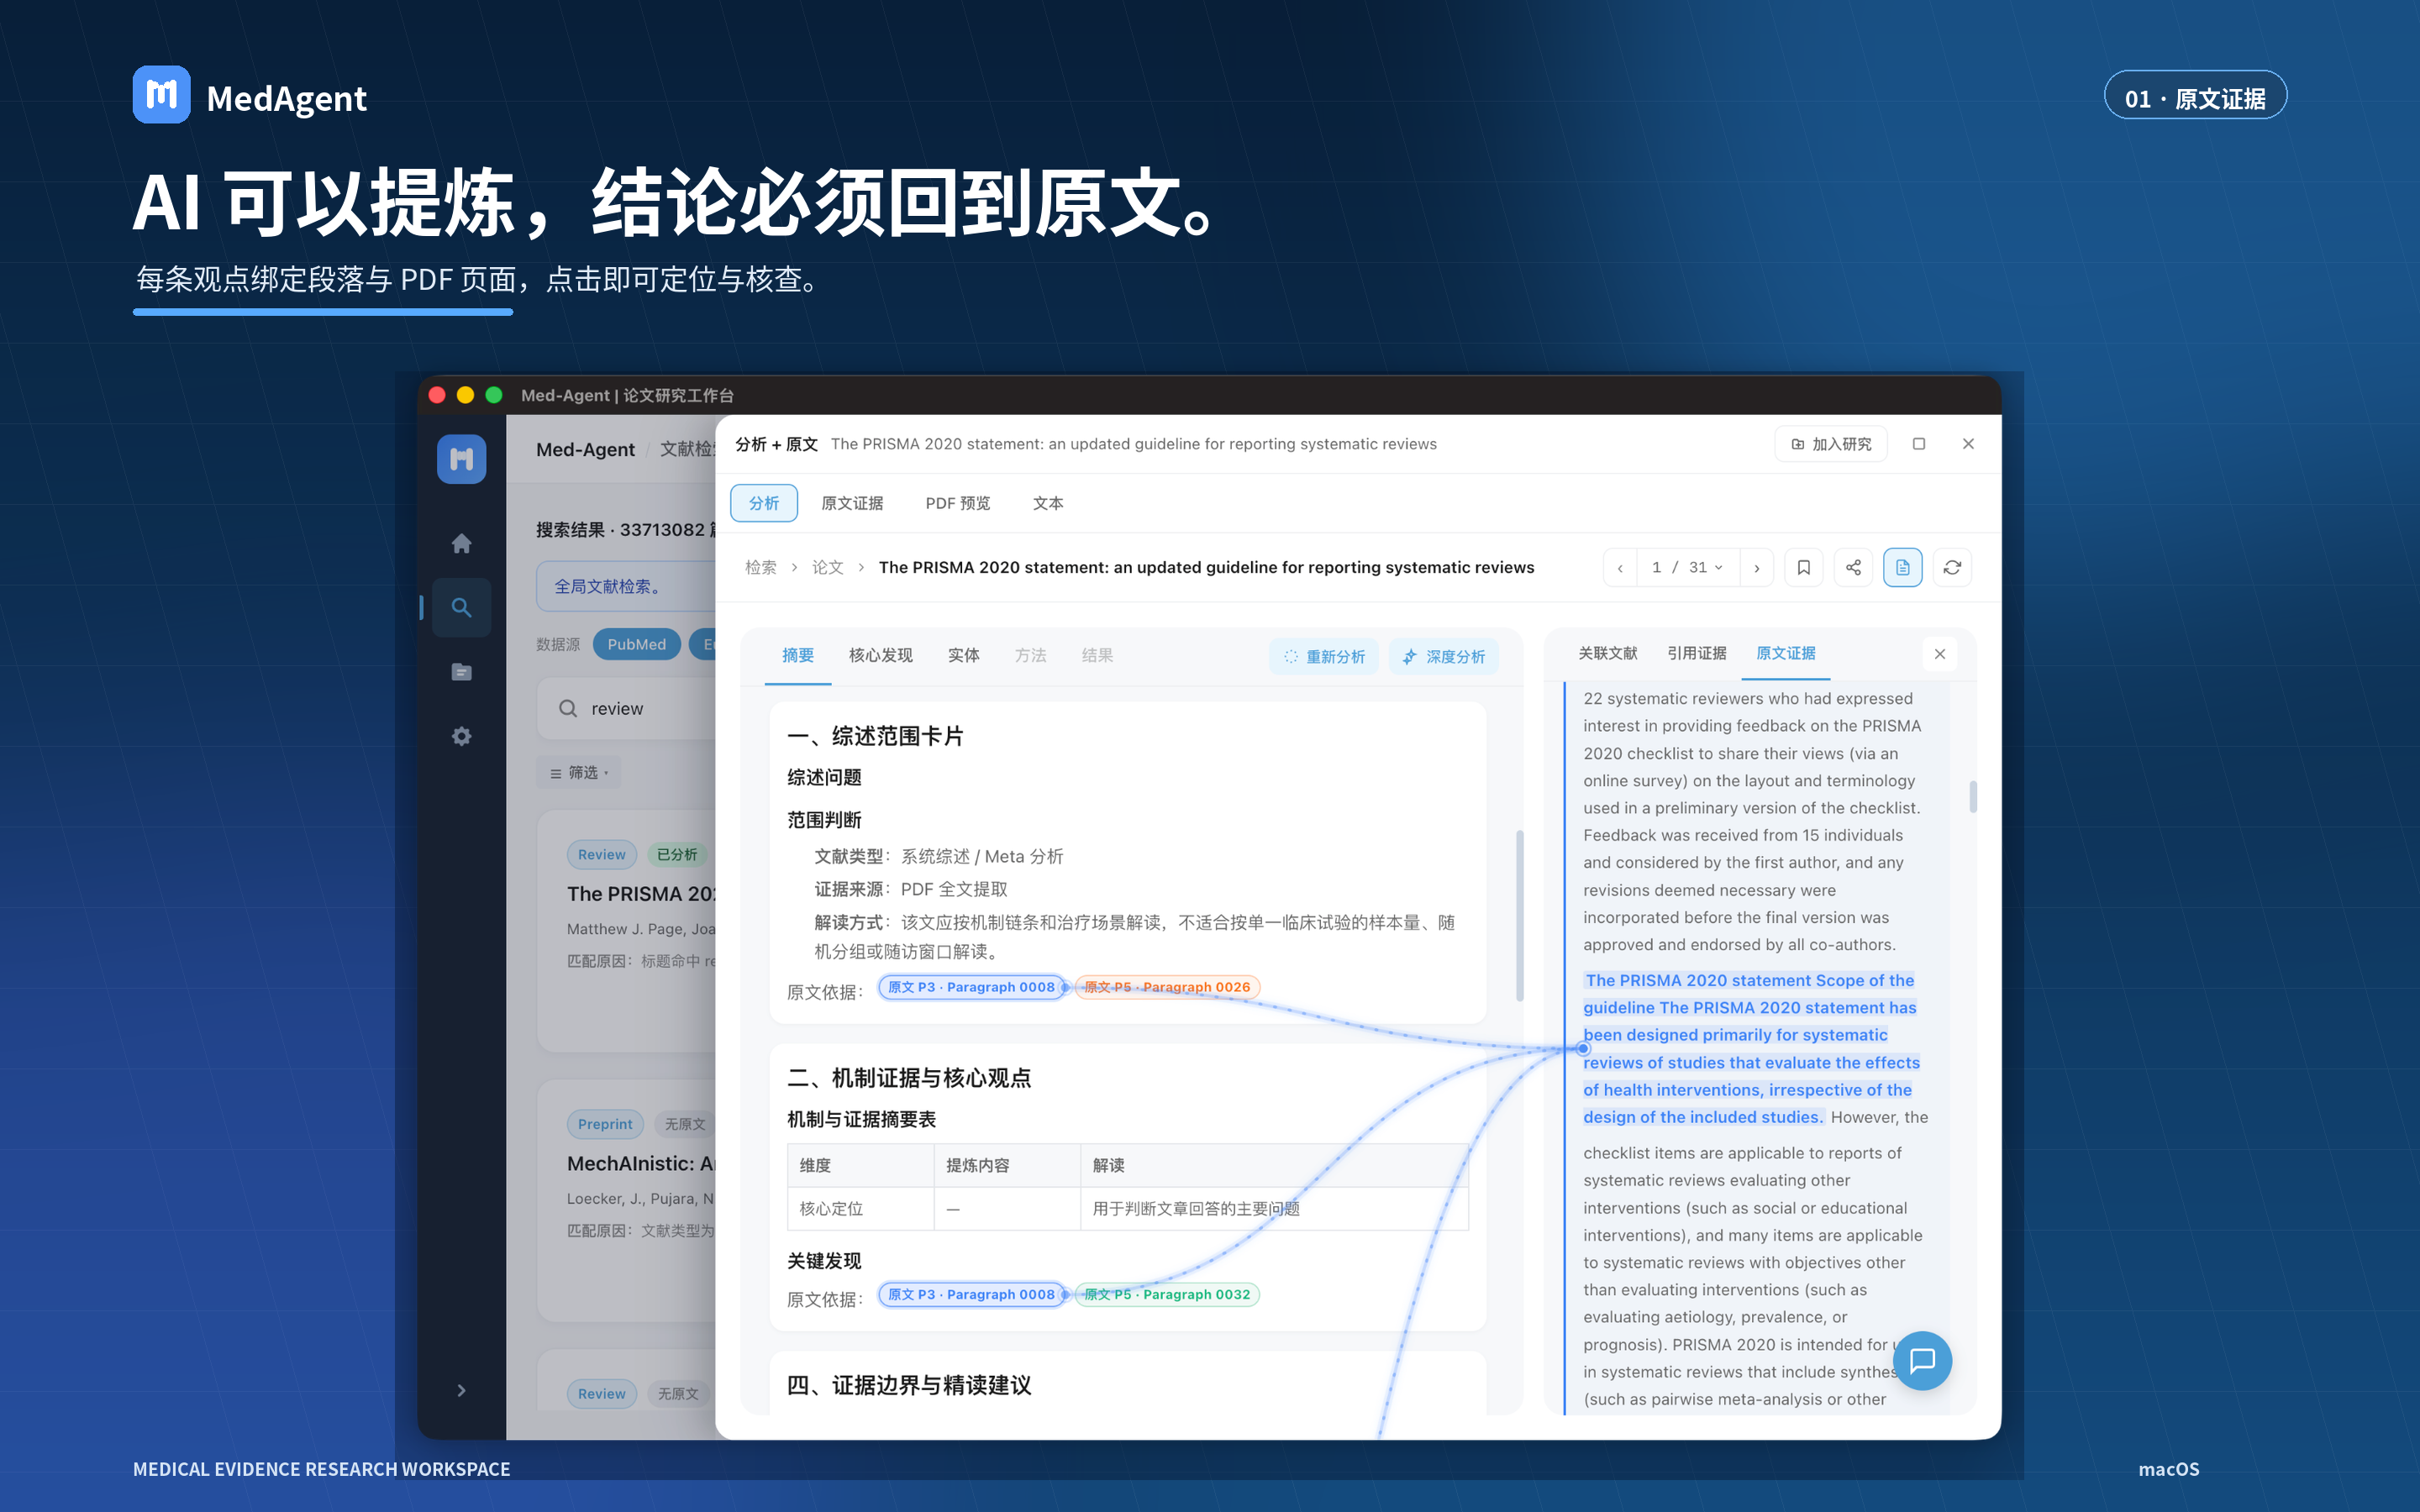The image size is (2420, 1512).
Task: Click 无原文 badge on MechAInistic card
Action: pos(685,1124)
